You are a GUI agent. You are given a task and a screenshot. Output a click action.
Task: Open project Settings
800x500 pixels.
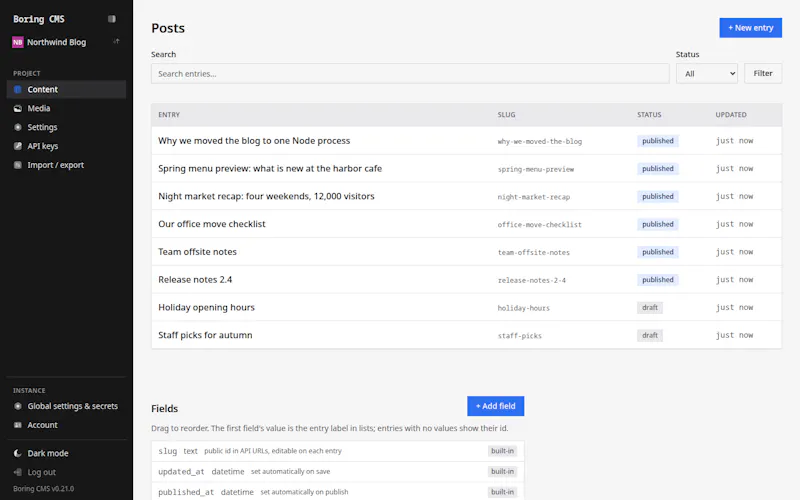tap(66, 127)
